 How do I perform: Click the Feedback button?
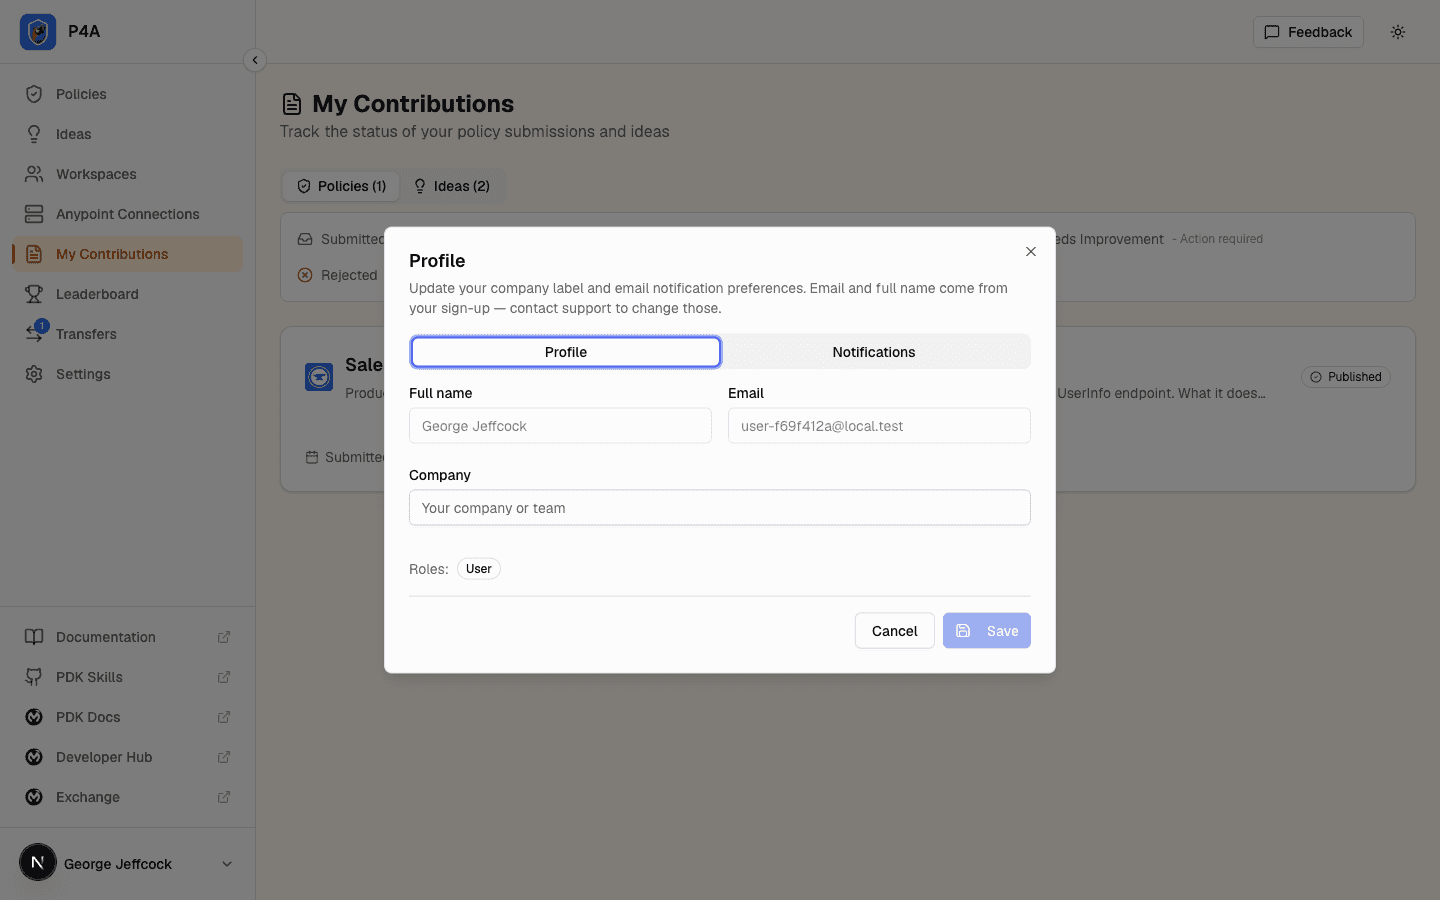click(1308, 32)
